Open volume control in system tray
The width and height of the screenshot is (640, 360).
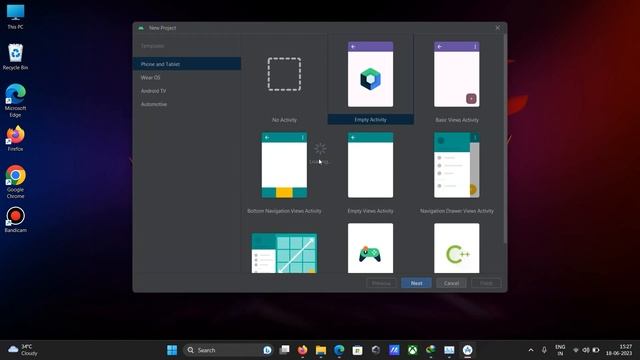[586, 350]
